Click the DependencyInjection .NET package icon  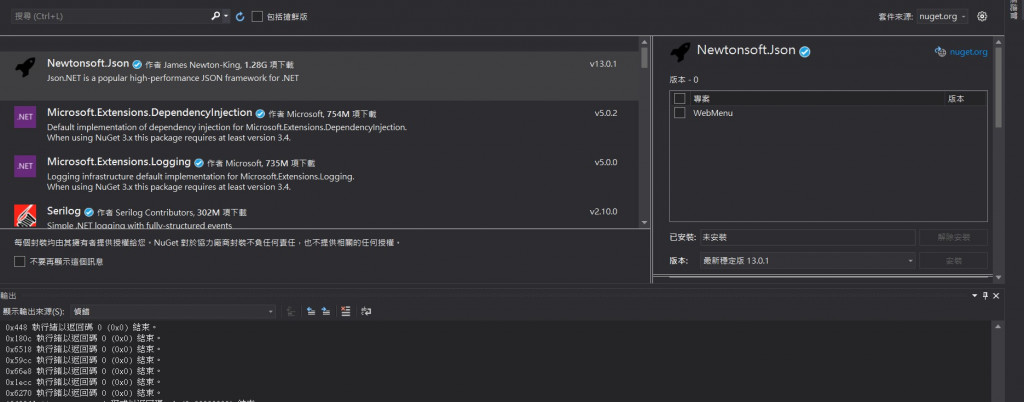(x=25, y=117)
